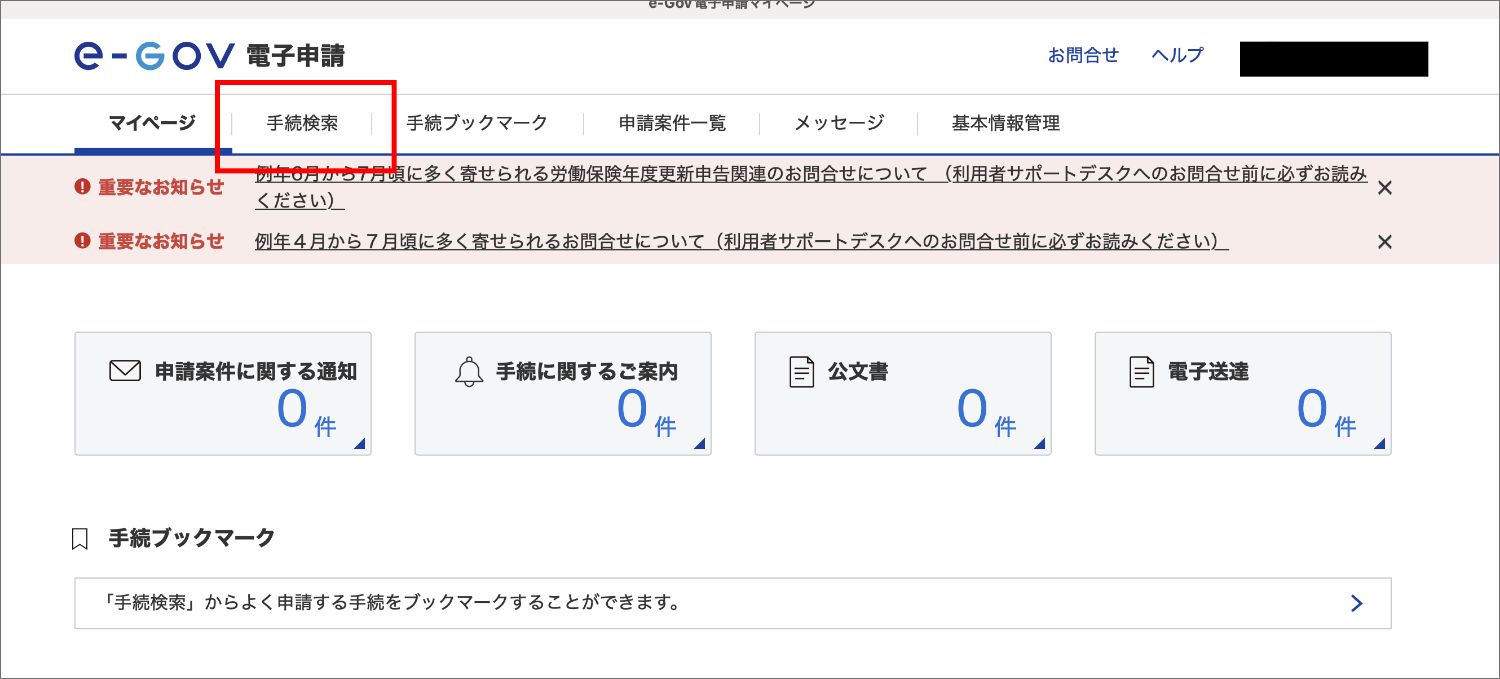Click the envelope icon on 申請案件に関する通知
Viewport: 1500px width, 679px height.
pos(125,371)
